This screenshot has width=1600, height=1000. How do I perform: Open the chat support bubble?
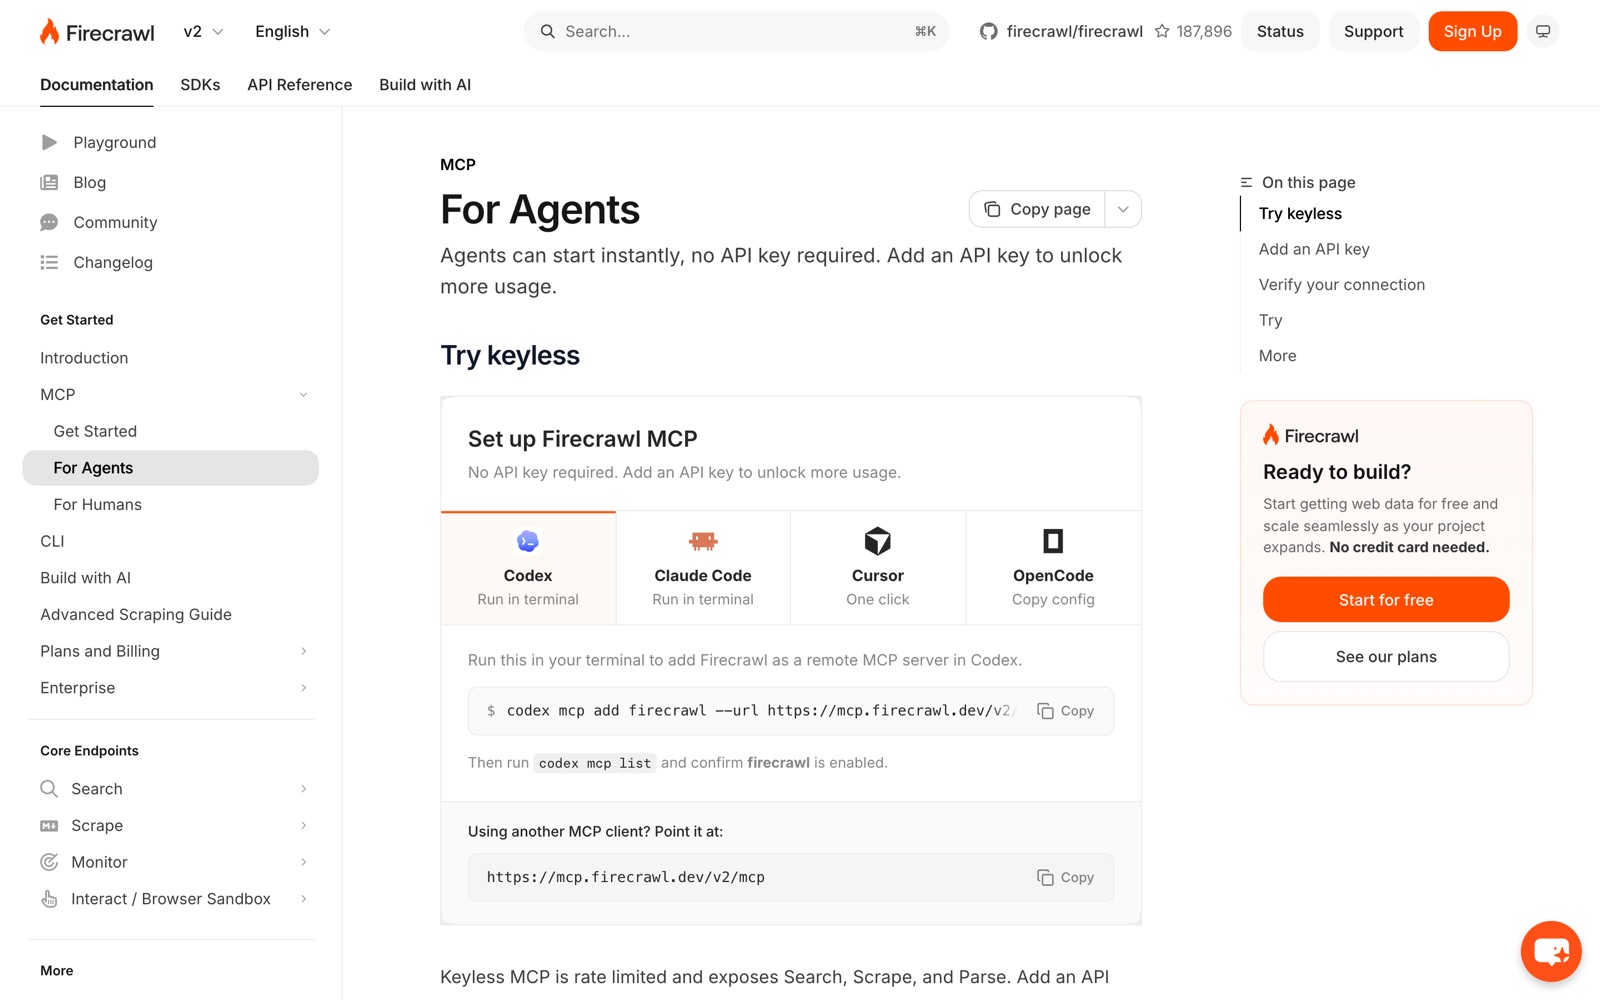[x=1551, y=951]
